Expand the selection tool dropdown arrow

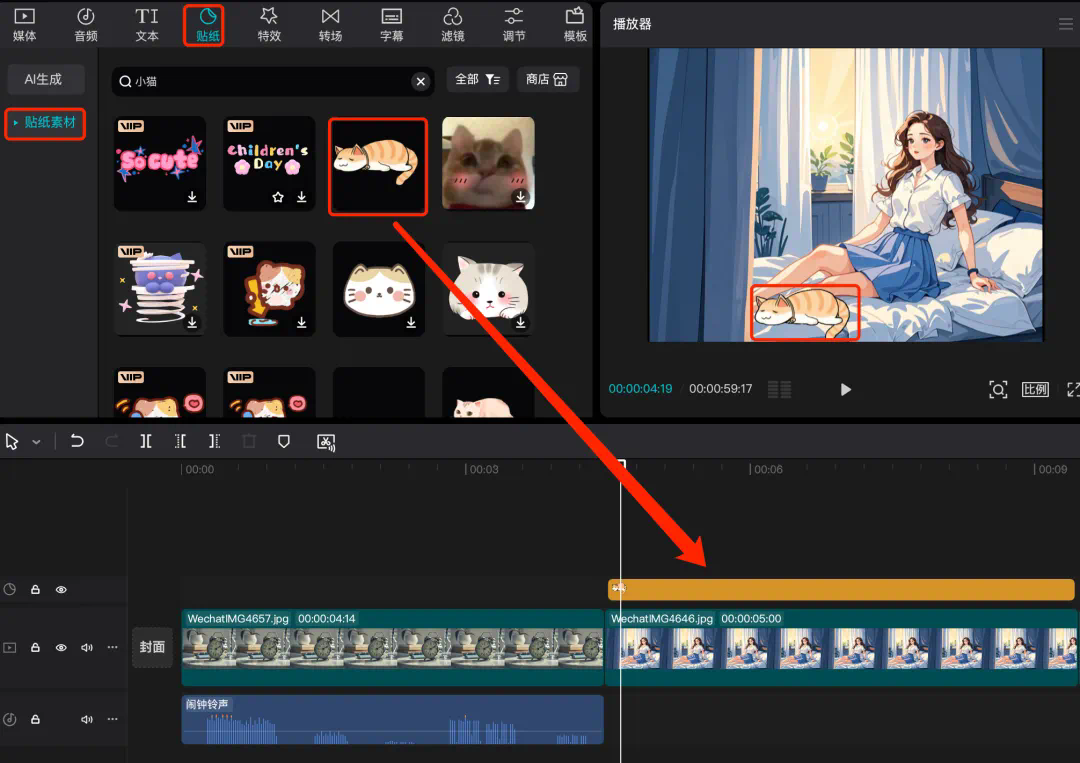[36, 442]
